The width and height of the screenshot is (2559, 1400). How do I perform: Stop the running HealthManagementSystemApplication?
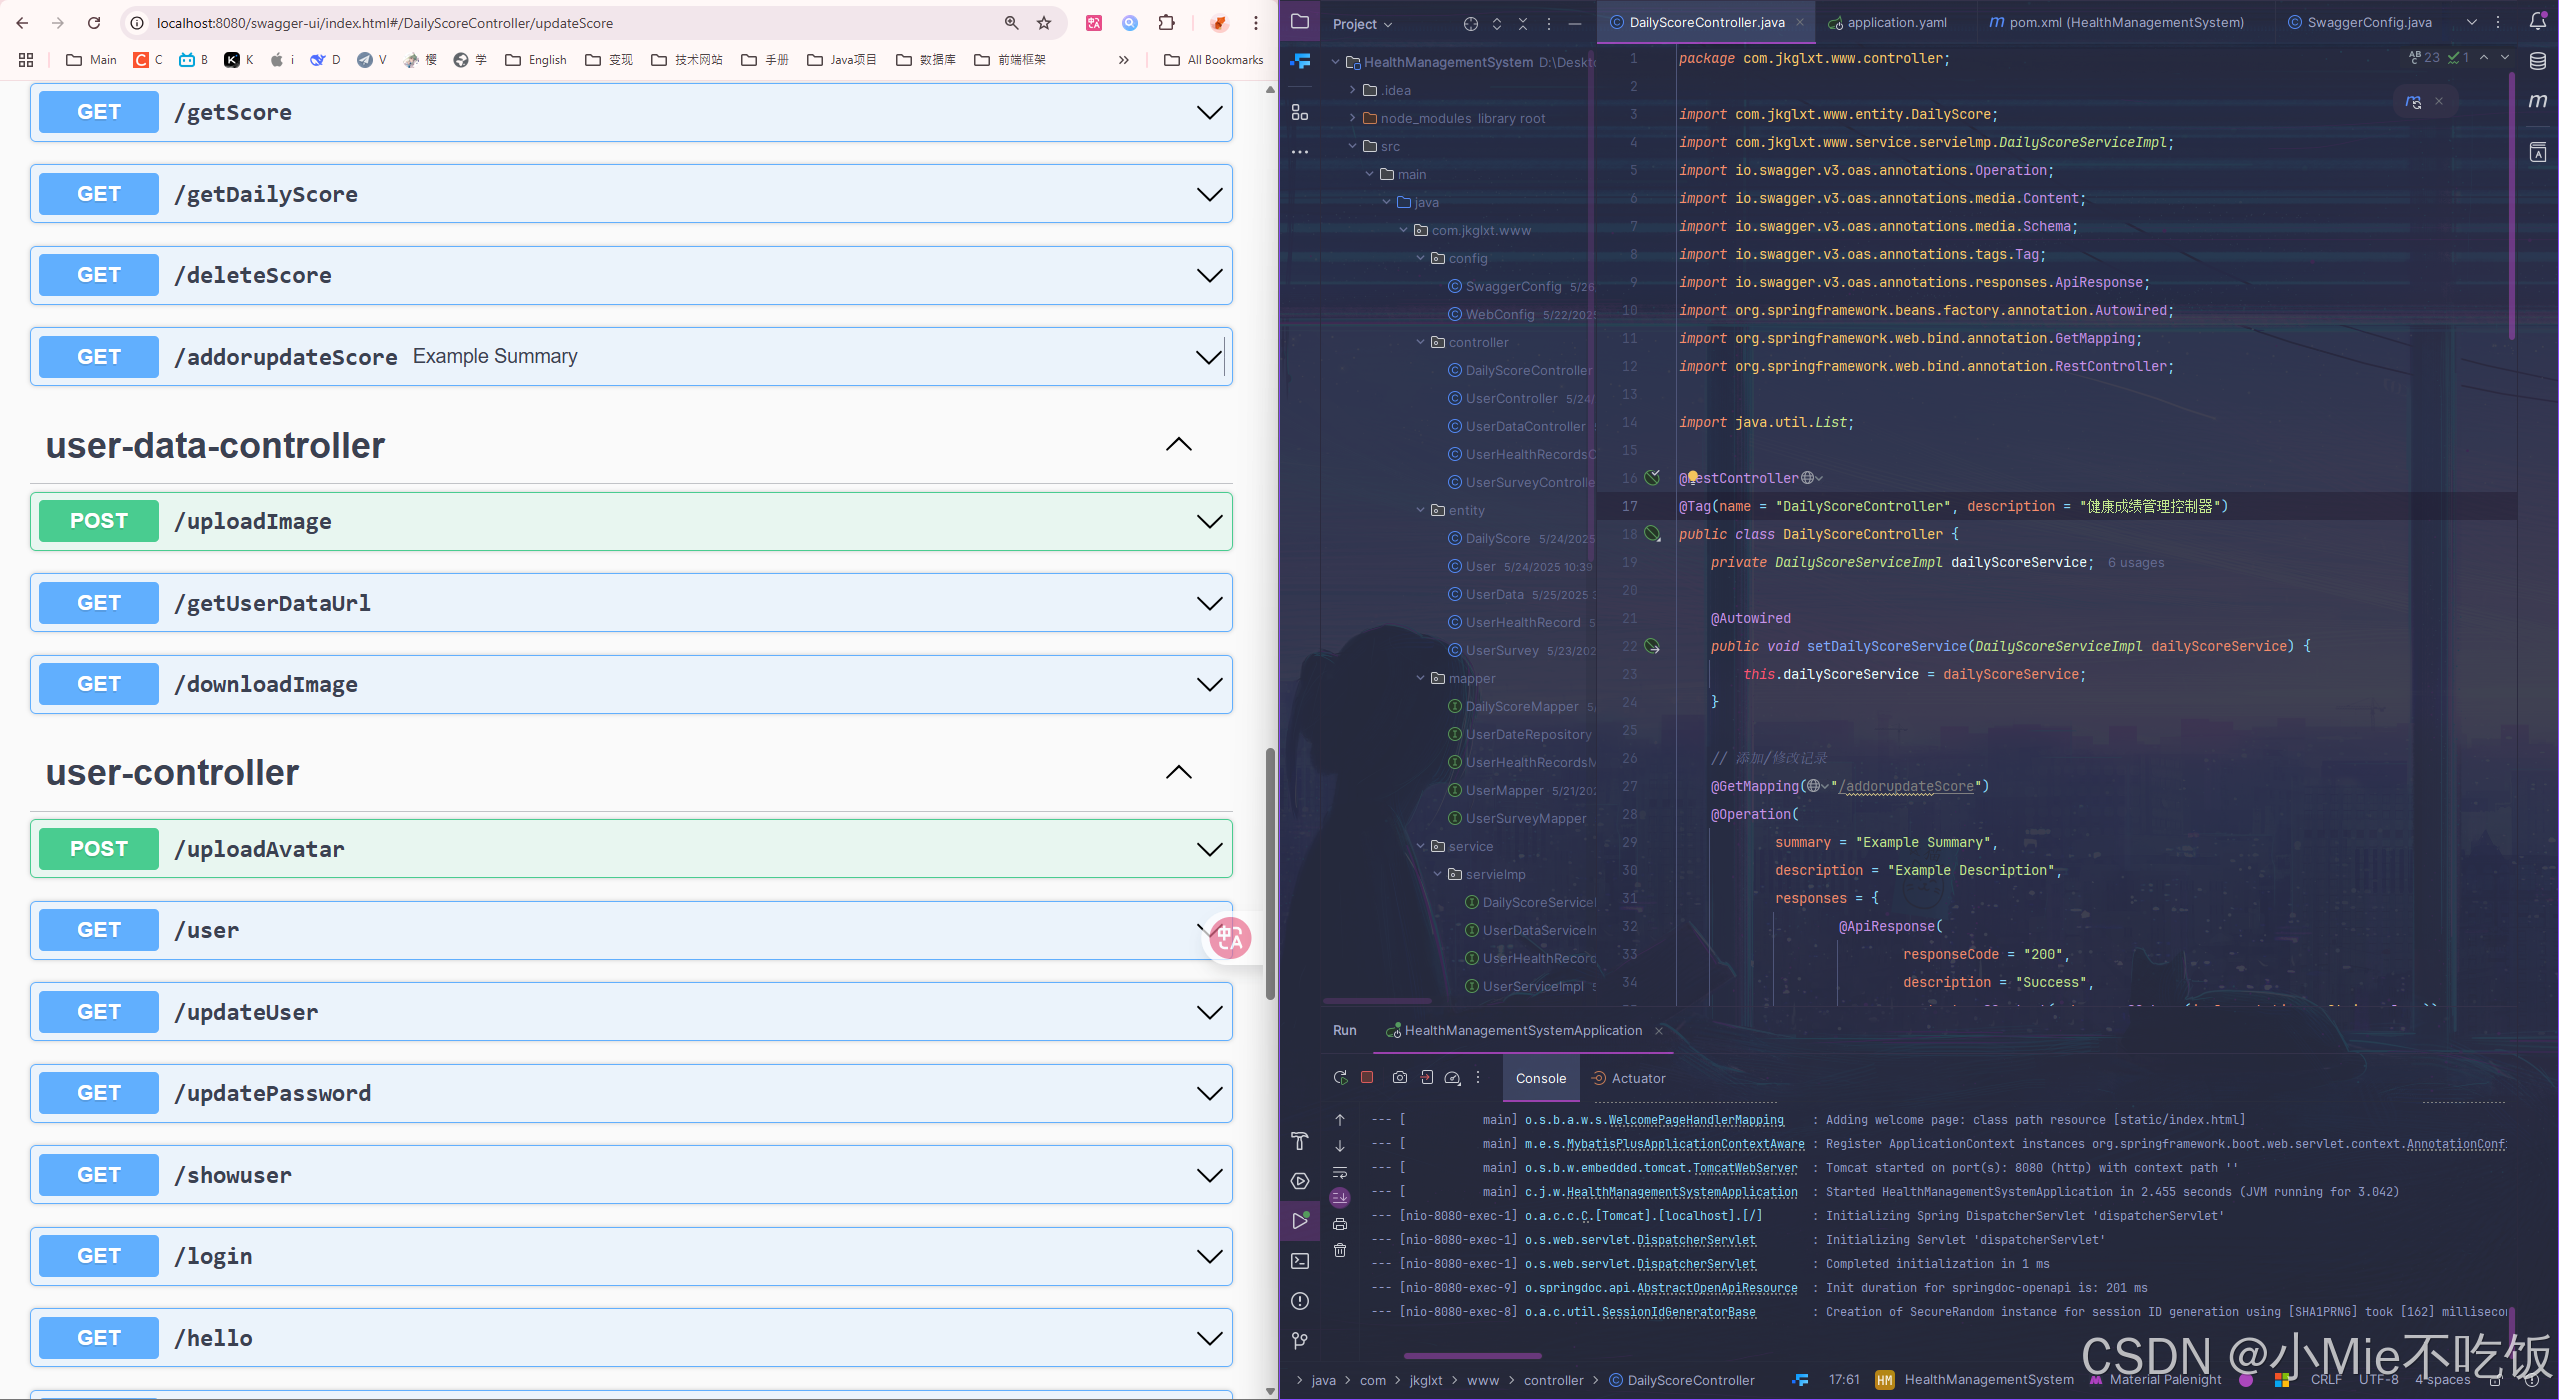tap(1367, 1078)
